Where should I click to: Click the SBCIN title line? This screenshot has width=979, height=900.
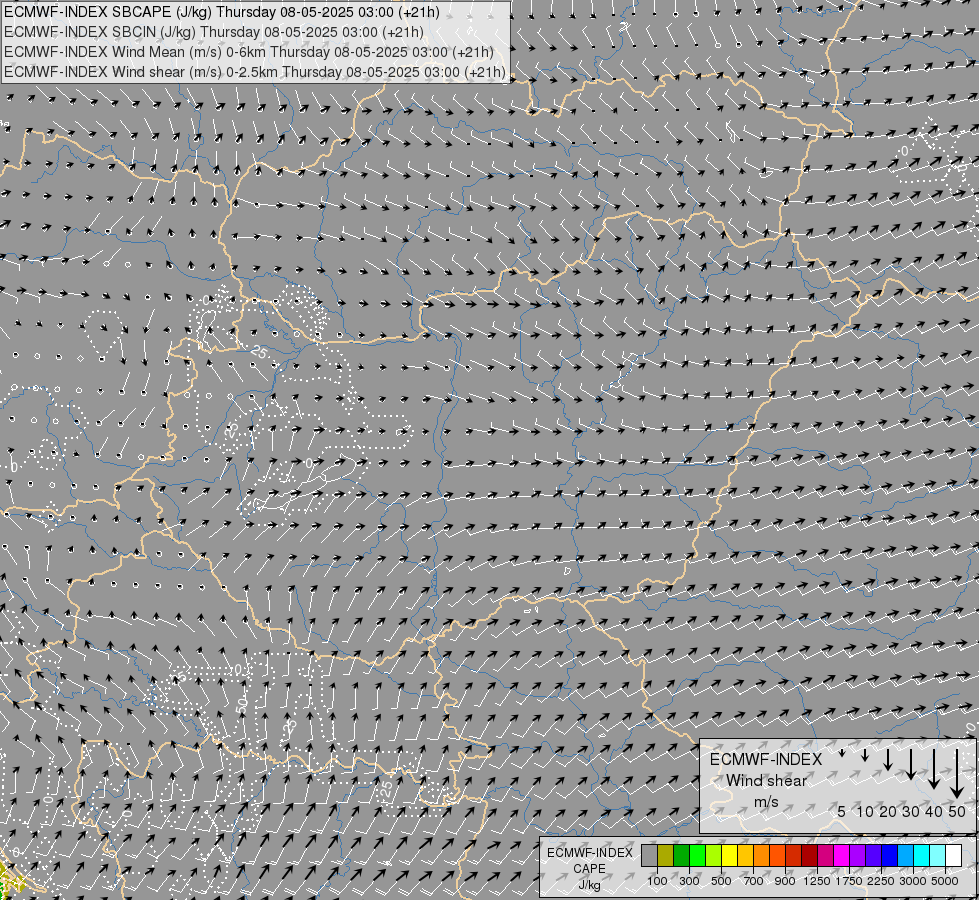pos(214,32)
